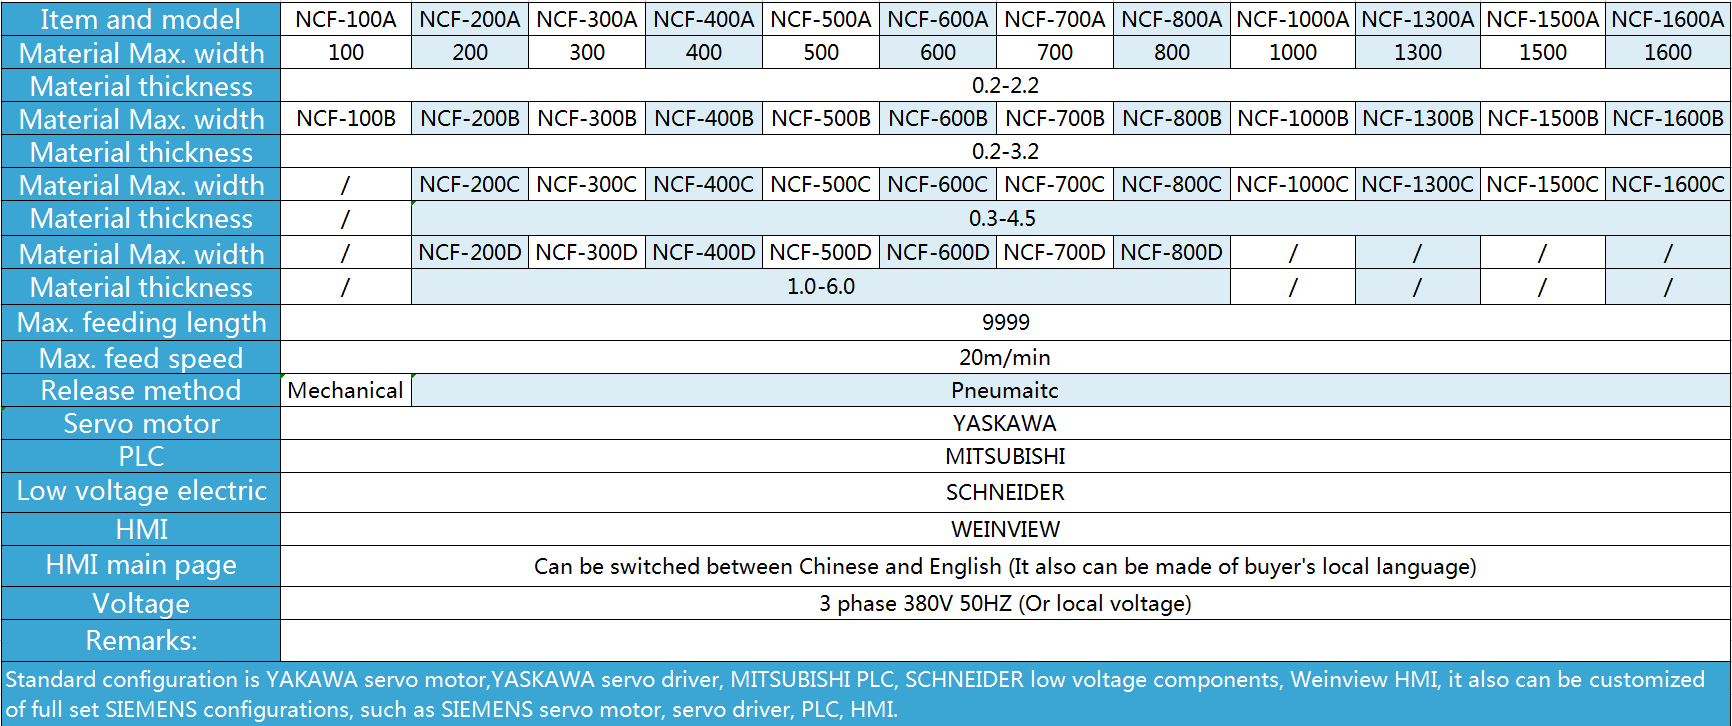Select the SCHNEIDER cell
The width and height of the screenshot is (1732, 726).
[x=1006, y=492]
